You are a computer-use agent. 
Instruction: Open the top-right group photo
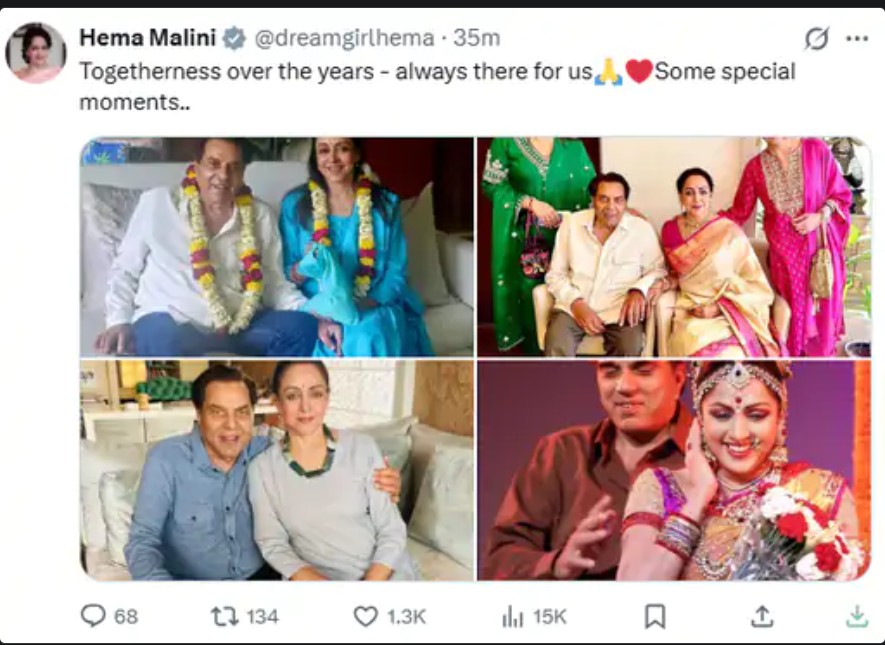[x=673, y=247]
